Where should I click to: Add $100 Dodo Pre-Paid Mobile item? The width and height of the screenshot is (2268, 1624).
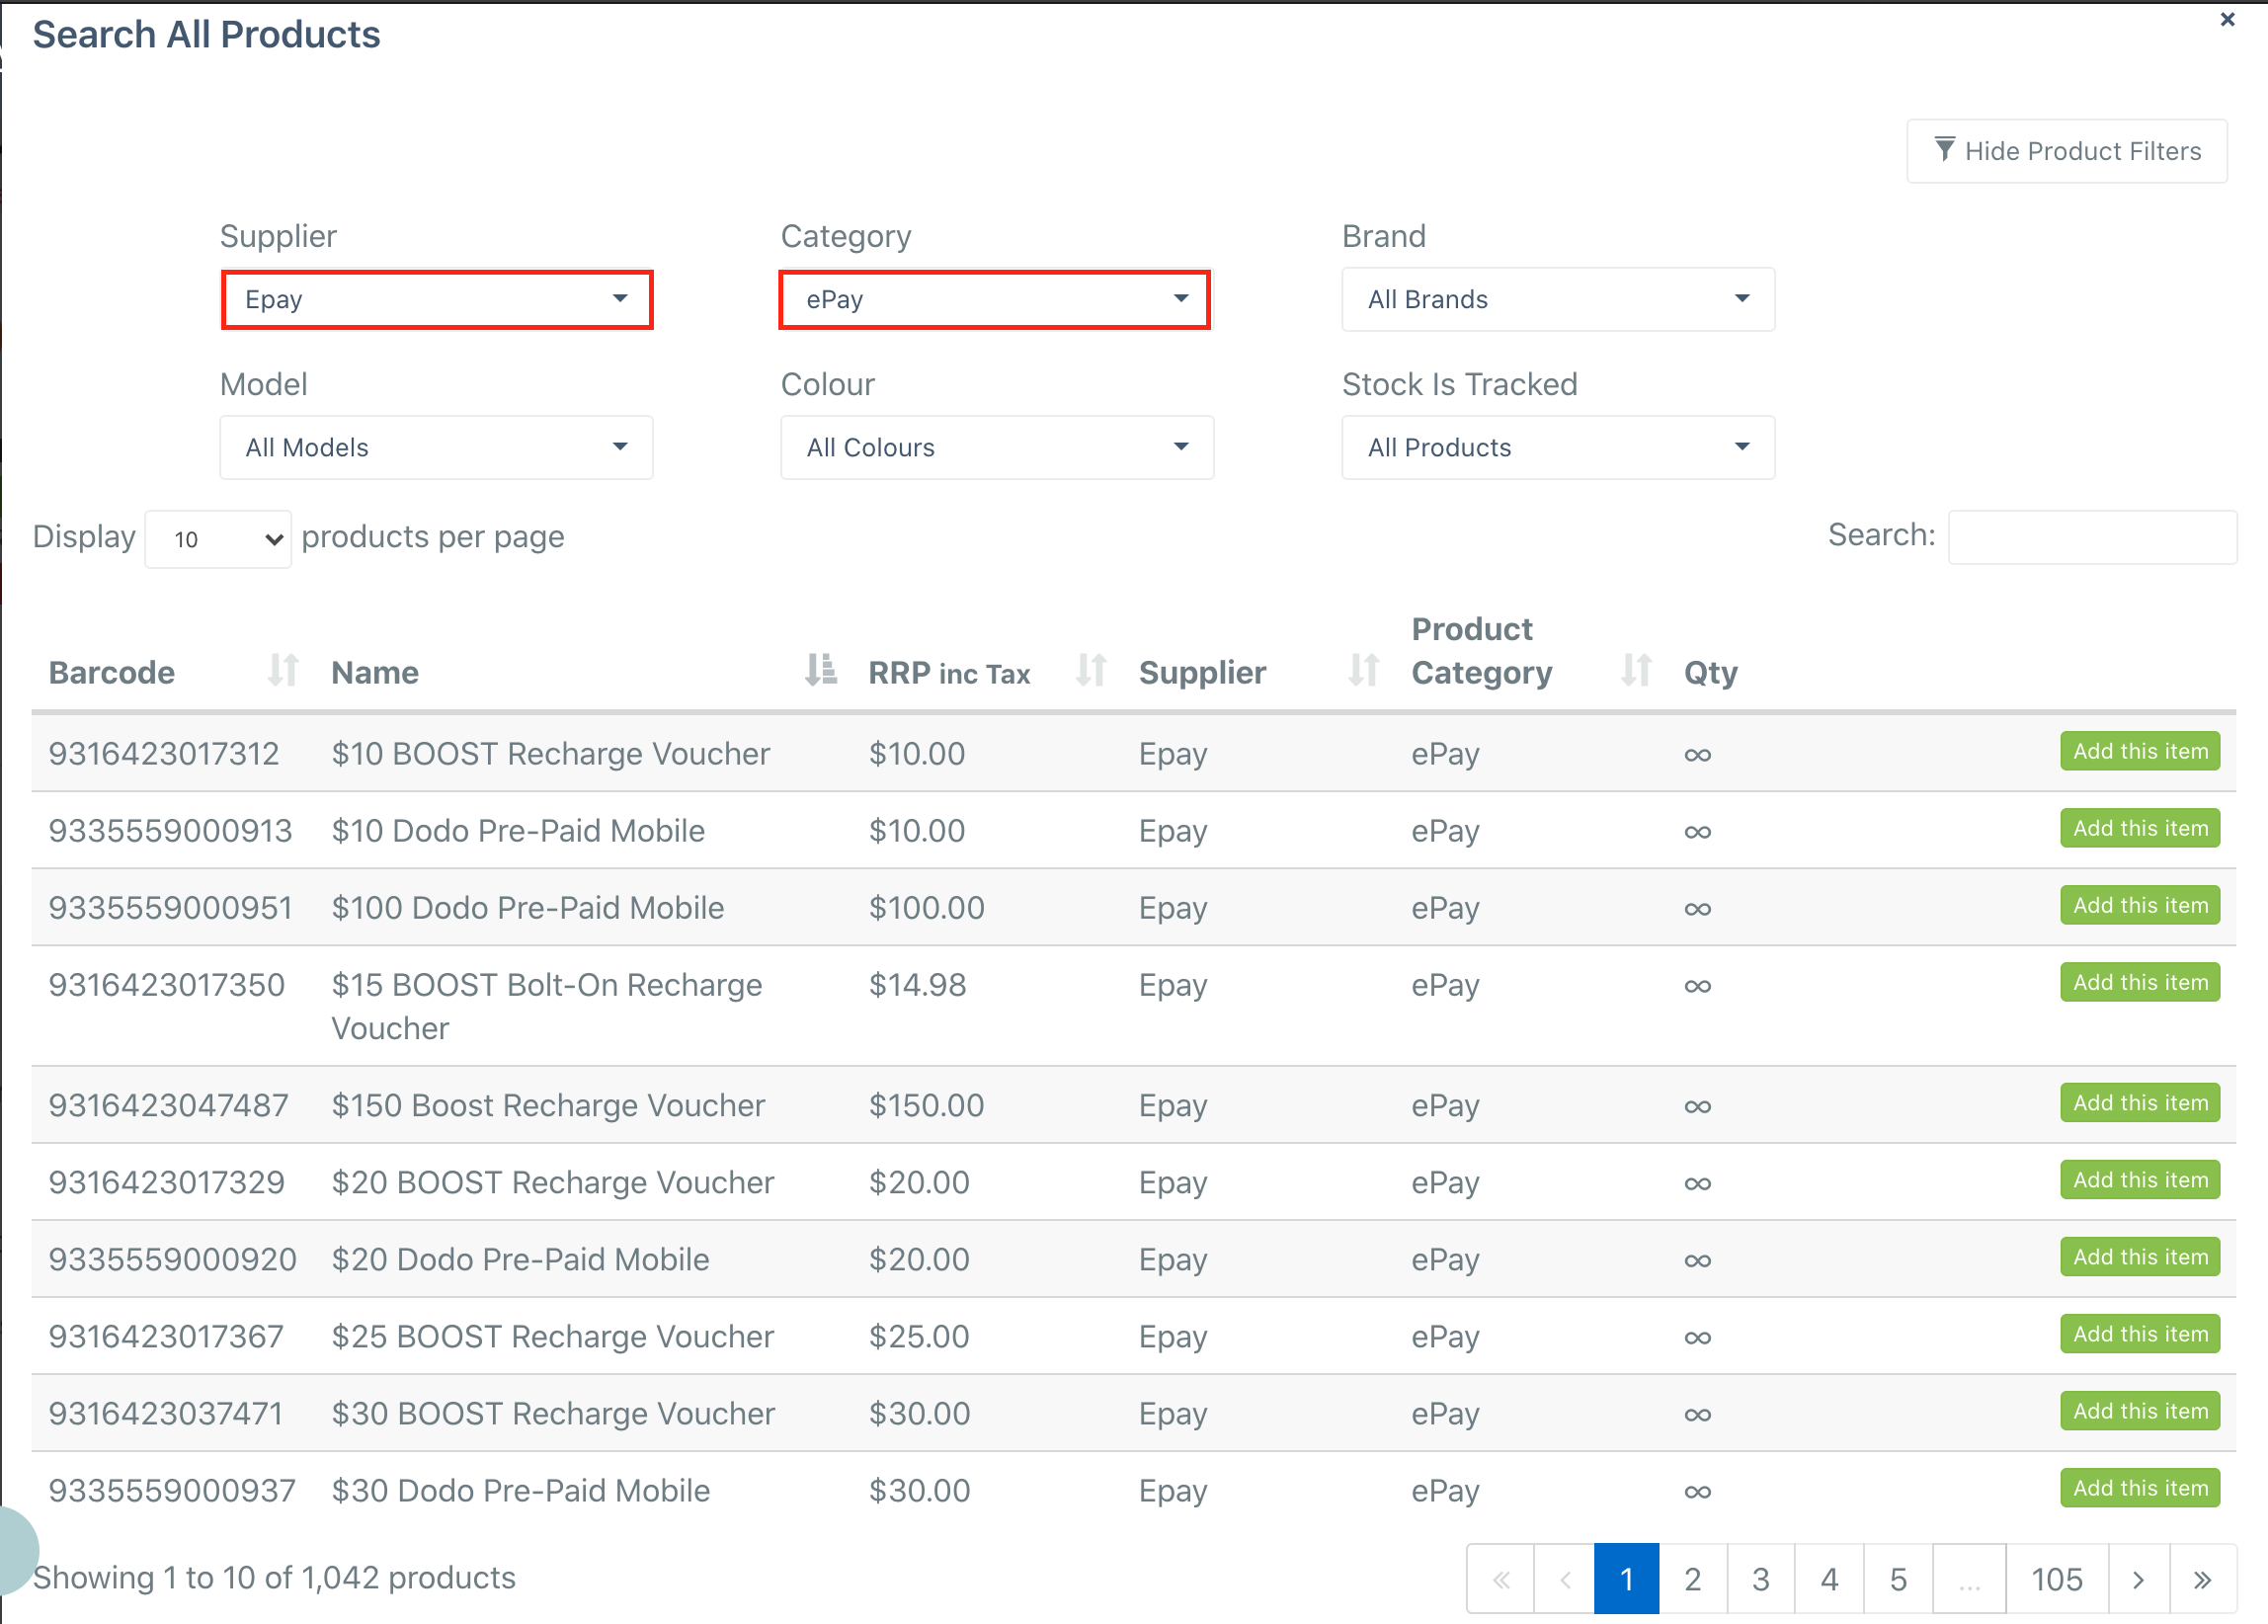(2139, 905)
